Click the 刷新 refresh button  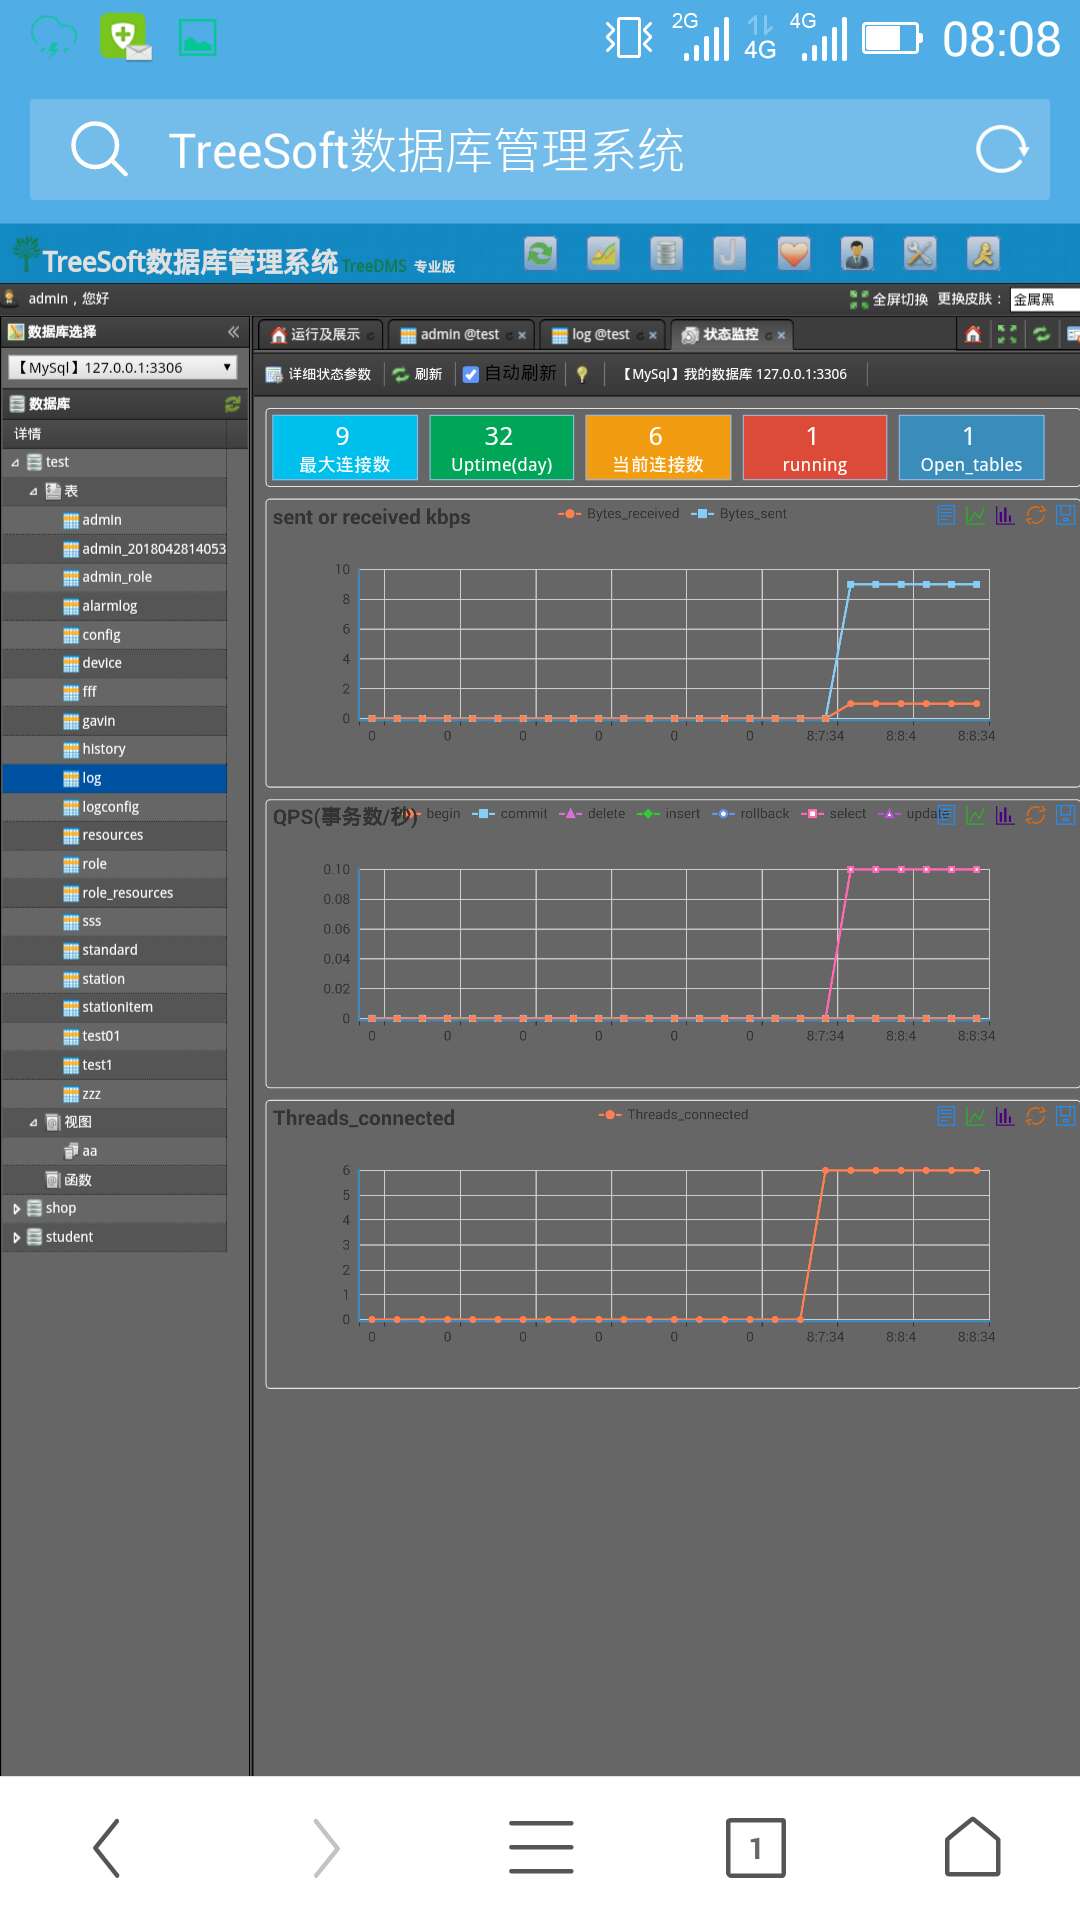point(417,375)
